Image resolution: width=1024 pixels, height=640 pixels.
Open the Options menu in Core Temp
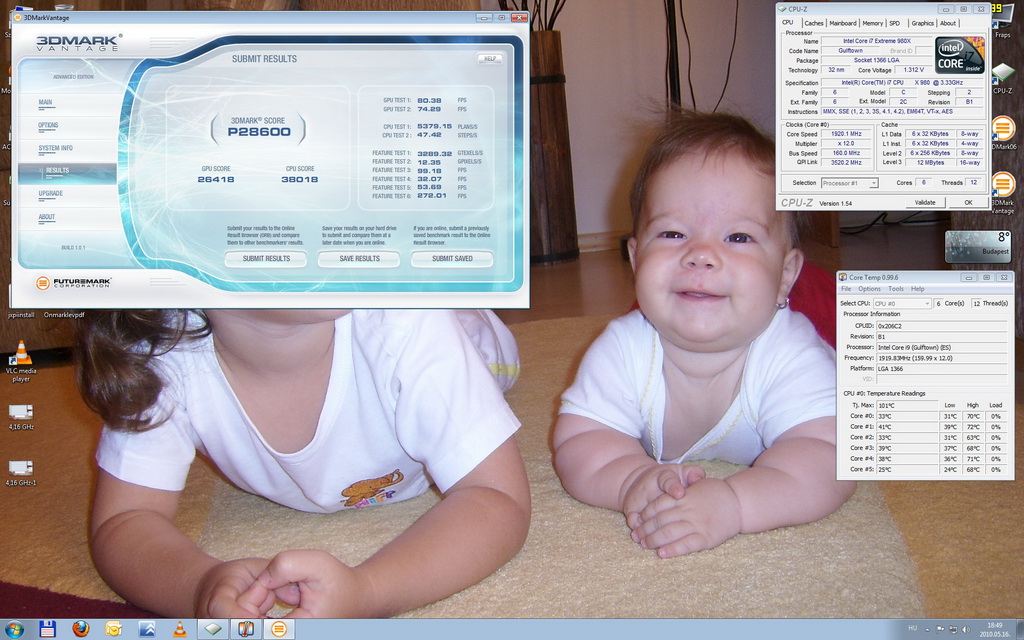[x=869, y=289]
